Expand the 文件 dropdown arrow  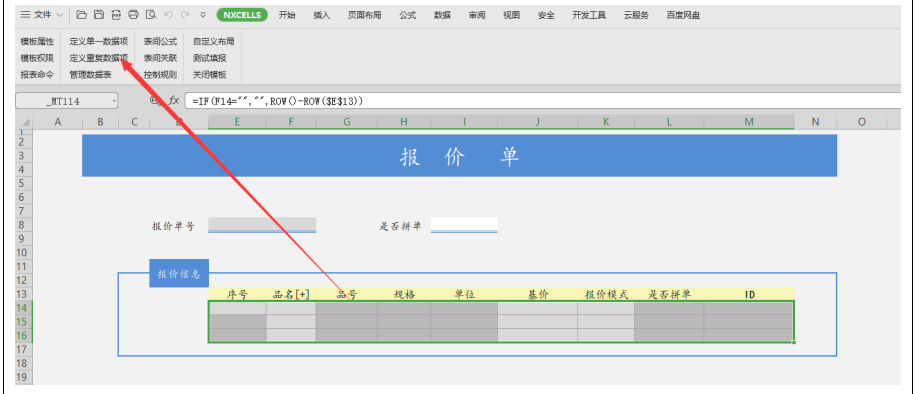tap(60, 15)
